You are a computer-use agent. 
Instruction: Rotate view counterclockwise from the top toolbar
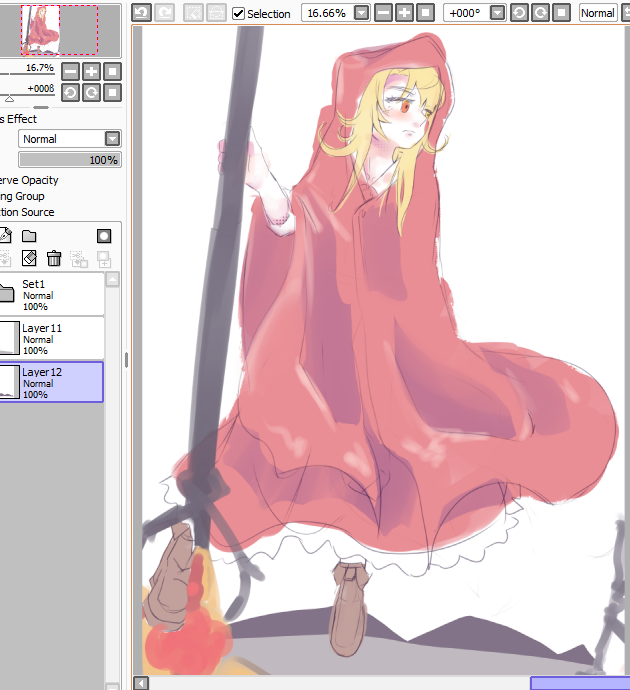tap(519, 13)
